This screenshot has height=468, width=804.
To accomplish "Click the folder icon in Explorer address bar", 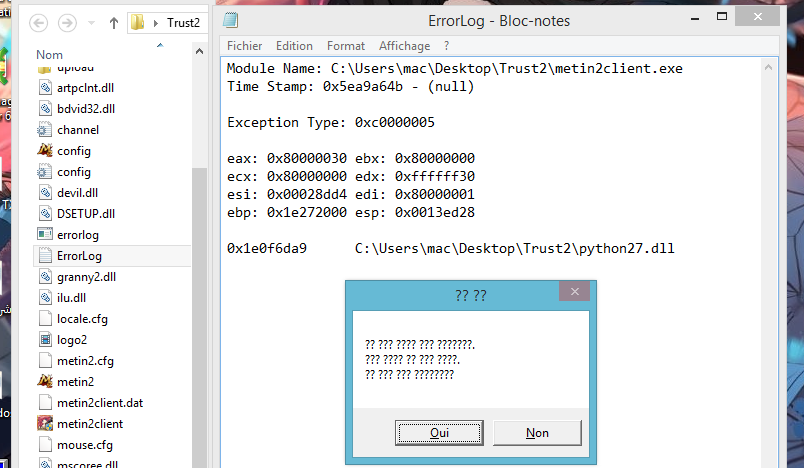I will 137,23.
